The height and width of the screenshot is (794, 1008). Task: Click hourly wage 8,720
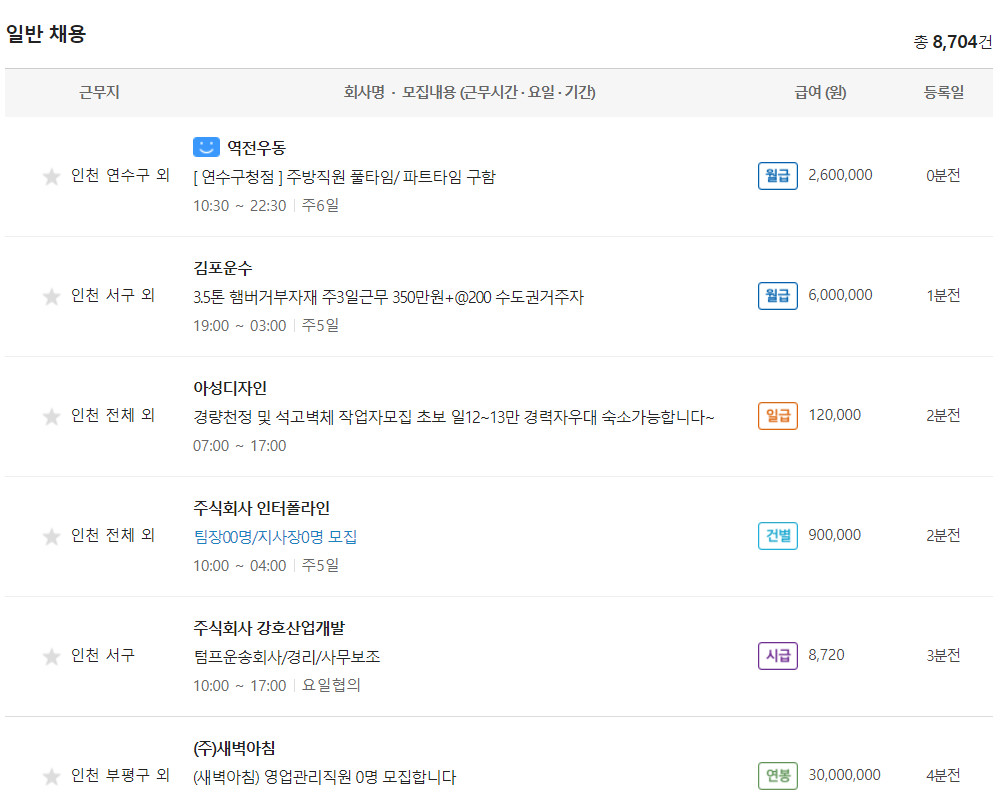tap(826, 655)
